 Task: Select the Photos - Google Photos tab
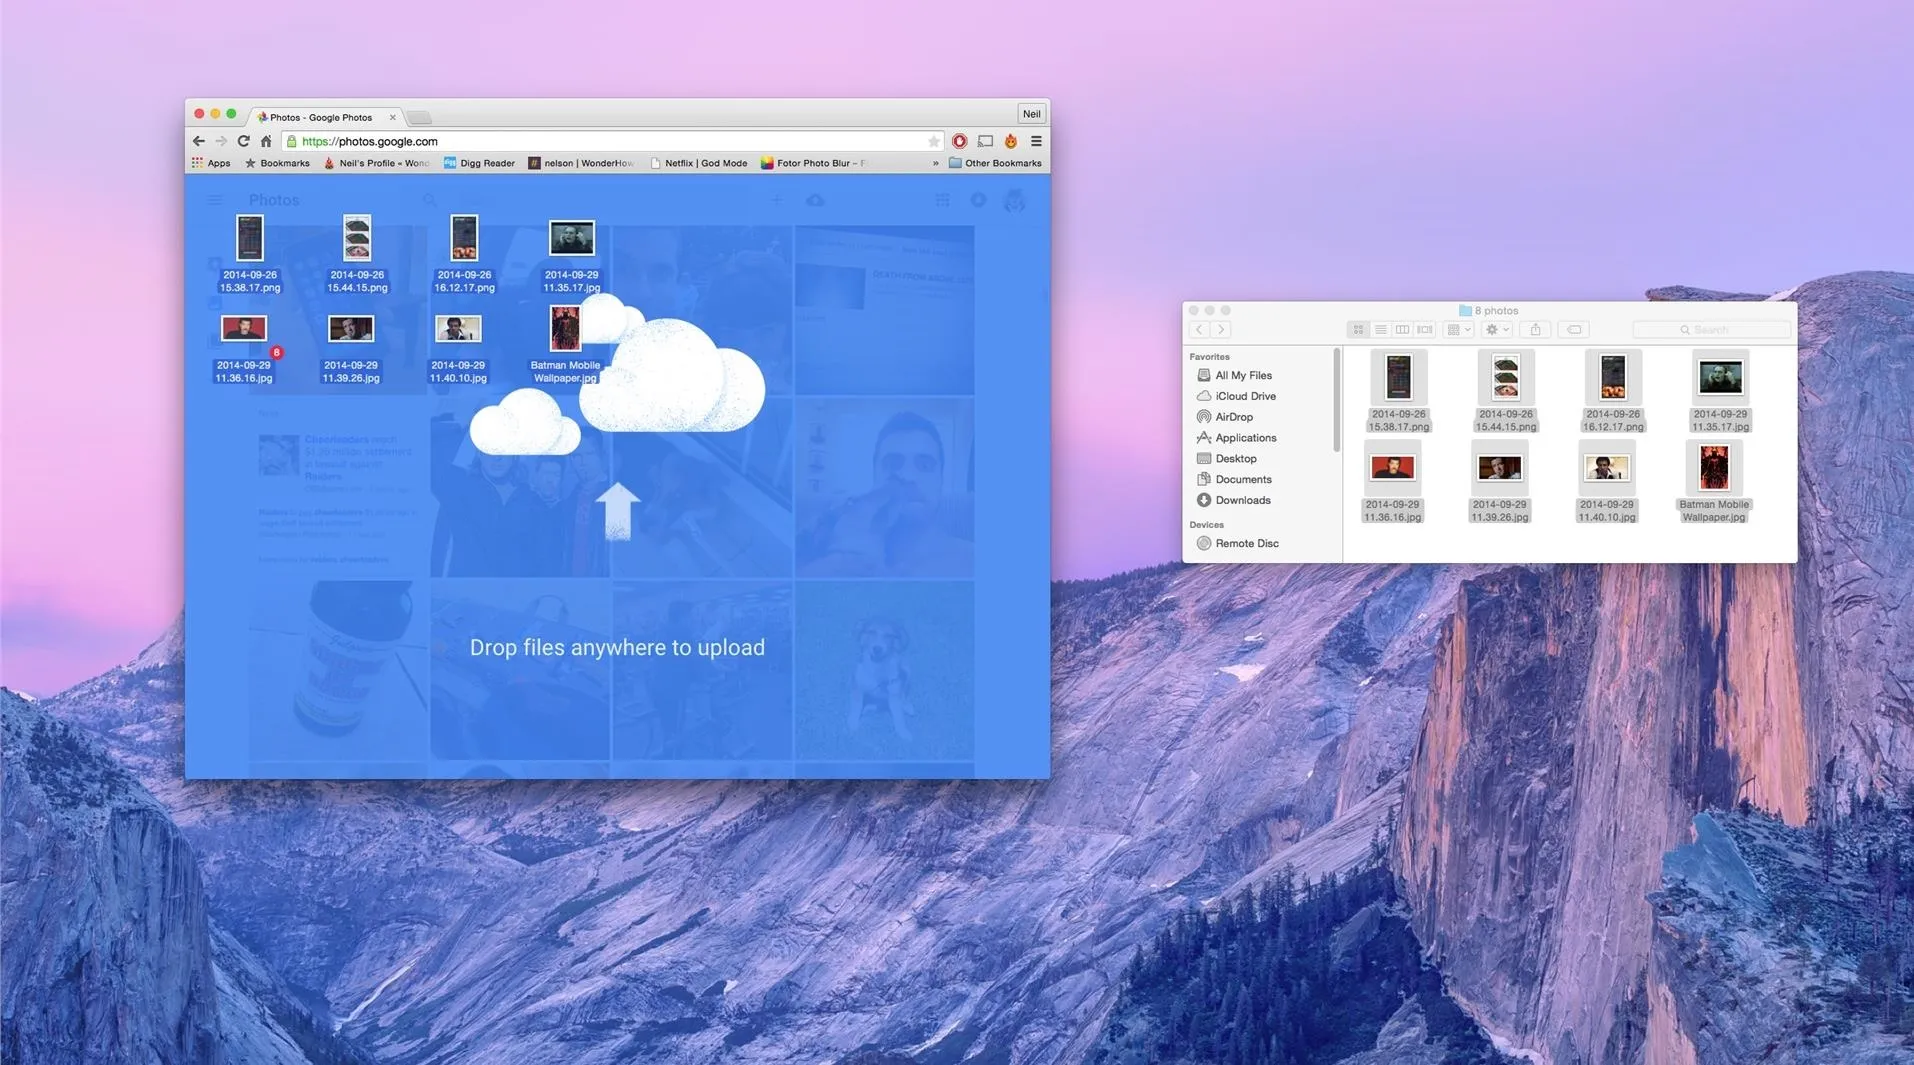tap(320, 117)
